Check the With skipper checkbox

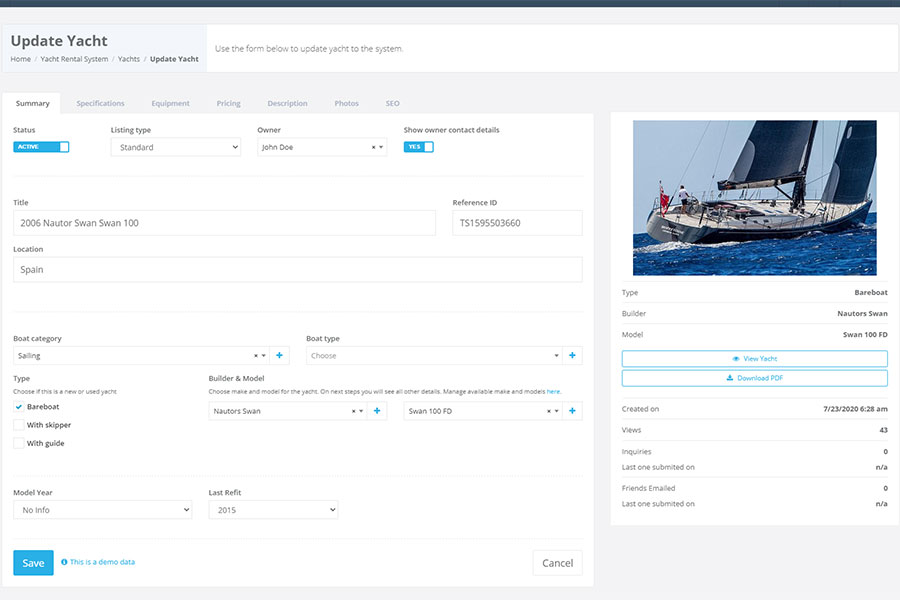pyautogui.click(x=19, y=425)
